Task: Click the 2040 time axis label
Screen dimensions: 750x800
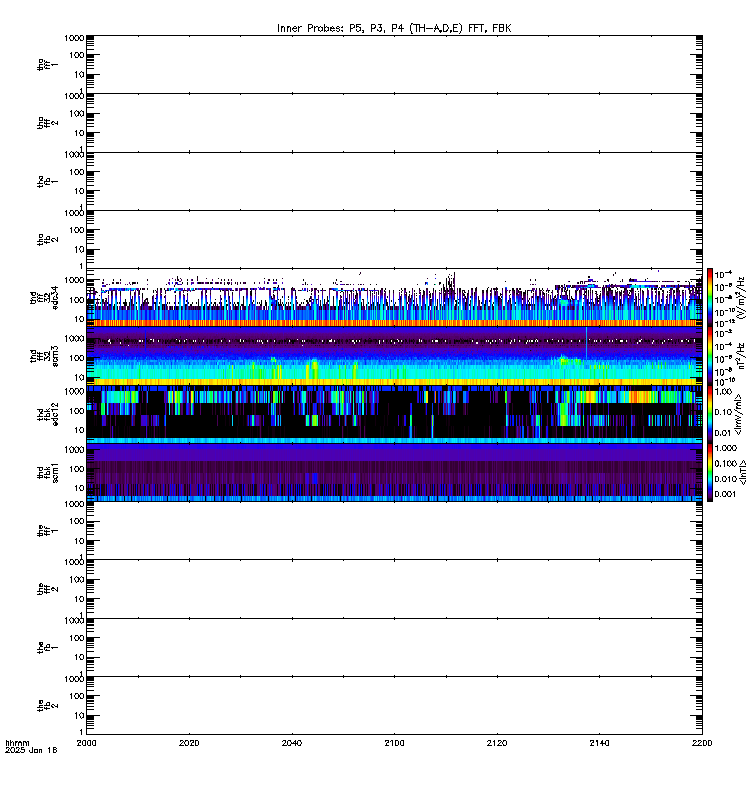Action: tap(292, 743)
